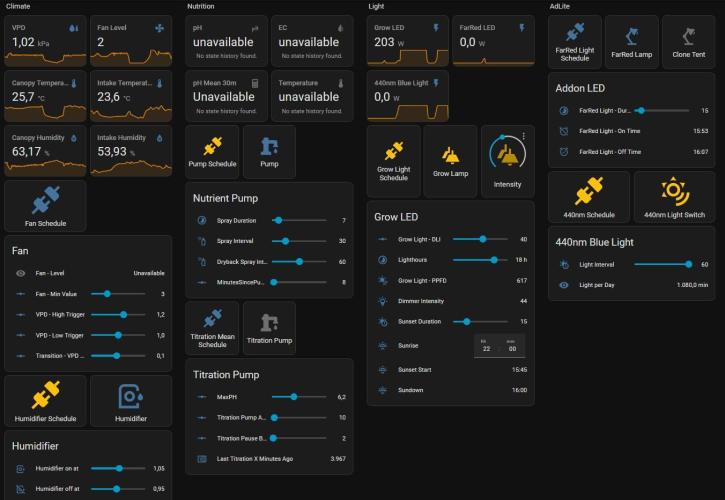Image resolution: width=725 pixels, height=500 pixels.
Task: Adjust the Sunset Duration slider
Action: [480, 321]
